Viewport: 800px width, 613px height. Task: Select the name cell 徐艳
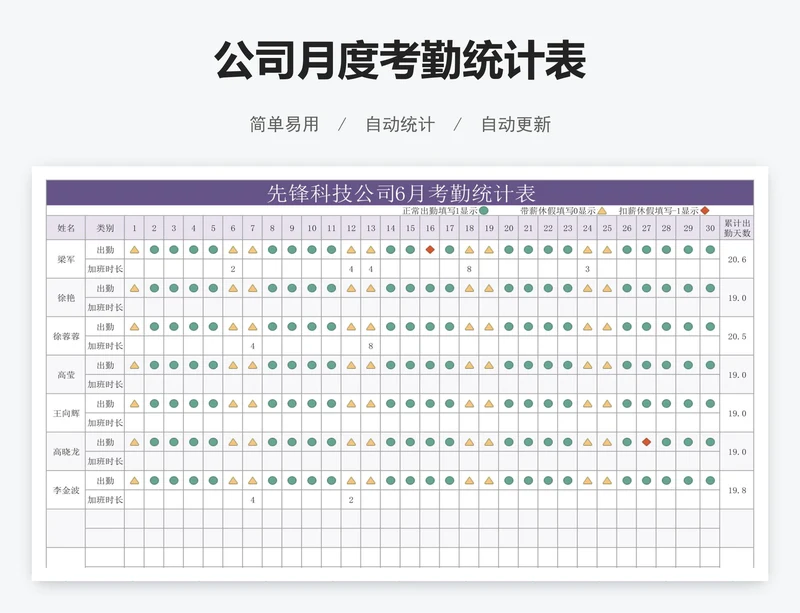point(66,298)
